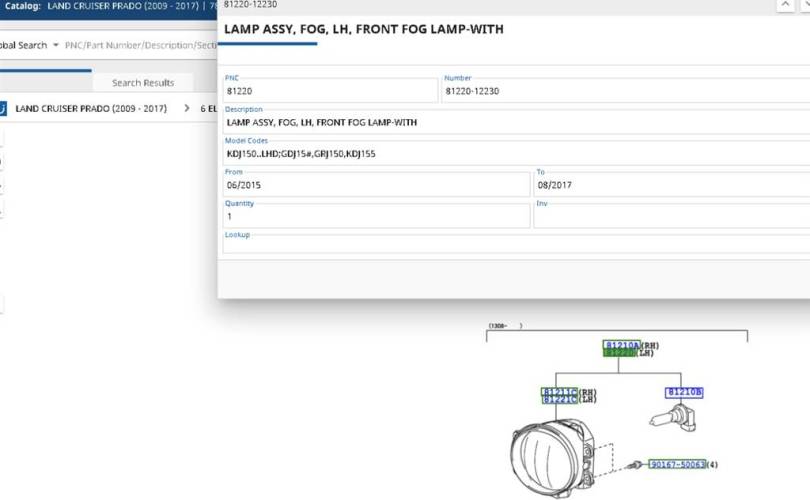Image resolution: width=810 pixels, height=500 pixels.
Task: Click the Quantity field
Action: click(376, 216)
